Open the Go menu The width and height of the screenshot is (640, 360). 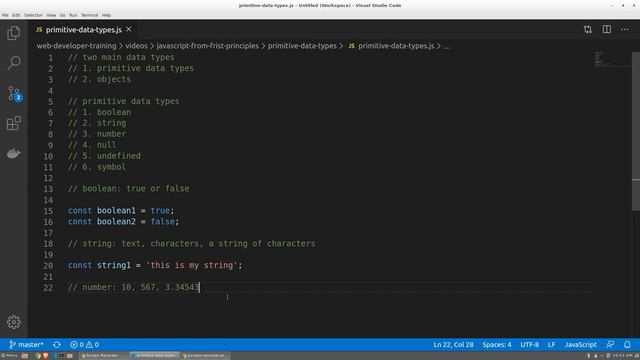tap(62, 15)
